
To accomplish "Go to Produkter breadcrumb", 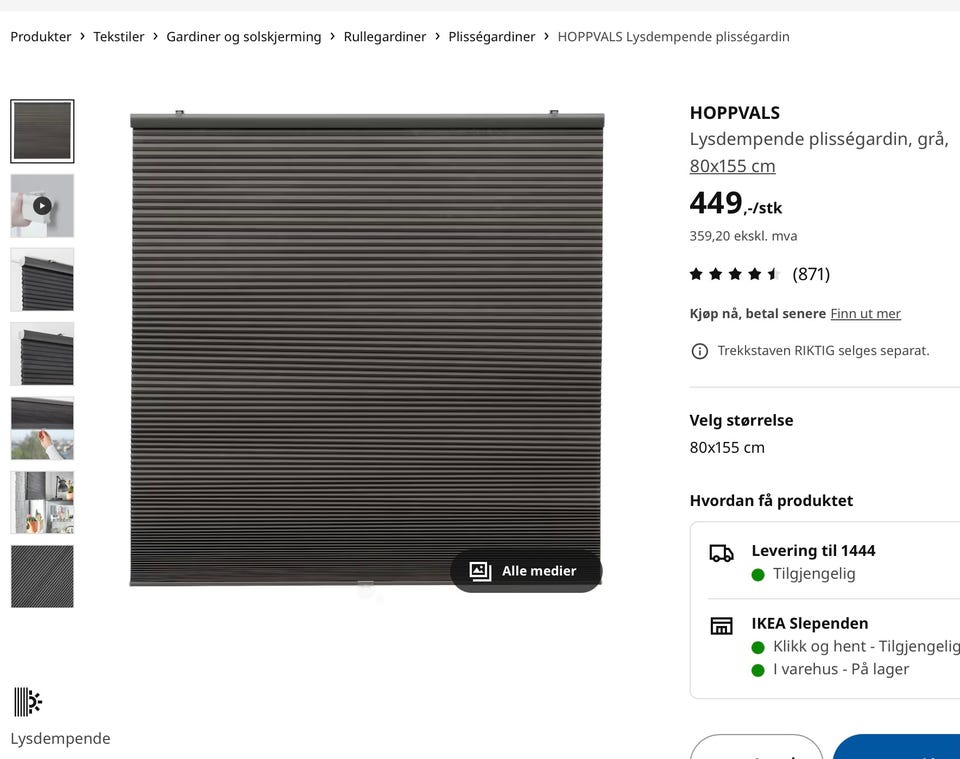I will coord(41,37).
